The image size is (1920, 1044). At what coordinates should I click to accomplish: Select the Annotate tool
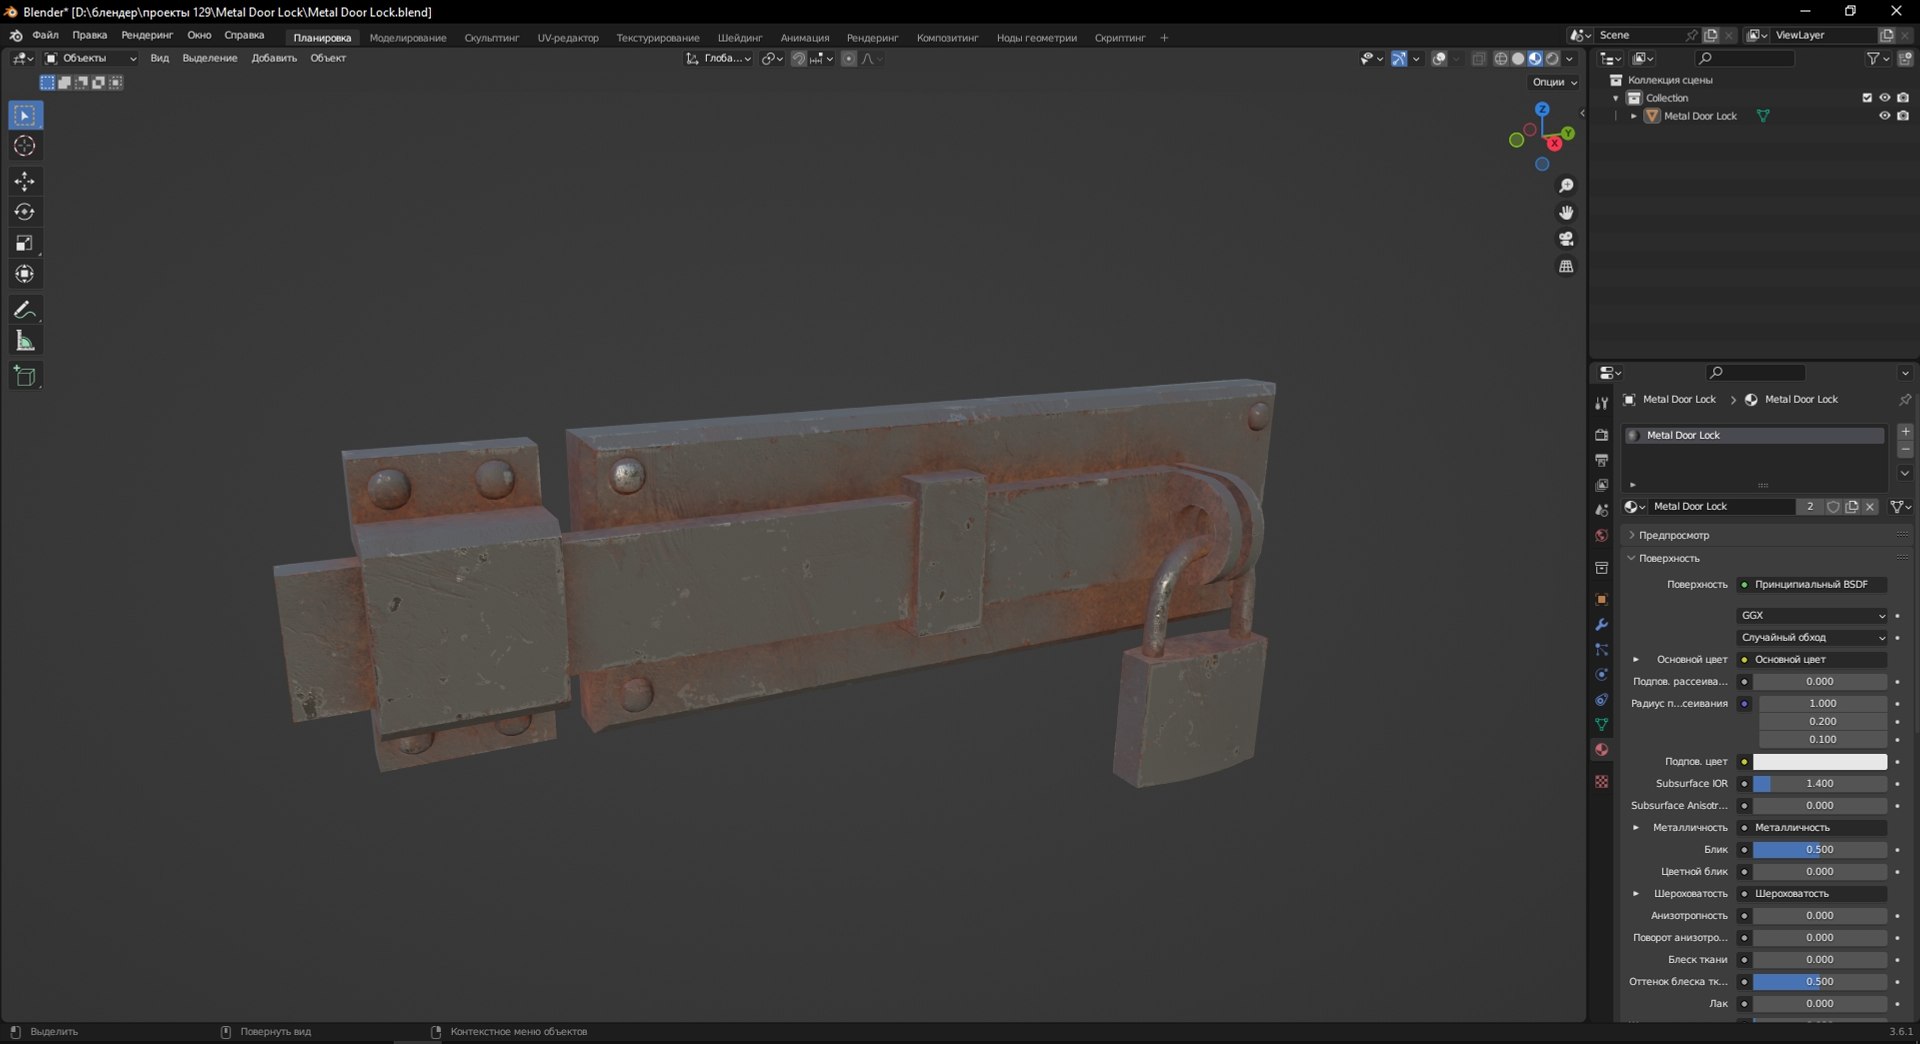pyautogui.click(x=25, y=310)
